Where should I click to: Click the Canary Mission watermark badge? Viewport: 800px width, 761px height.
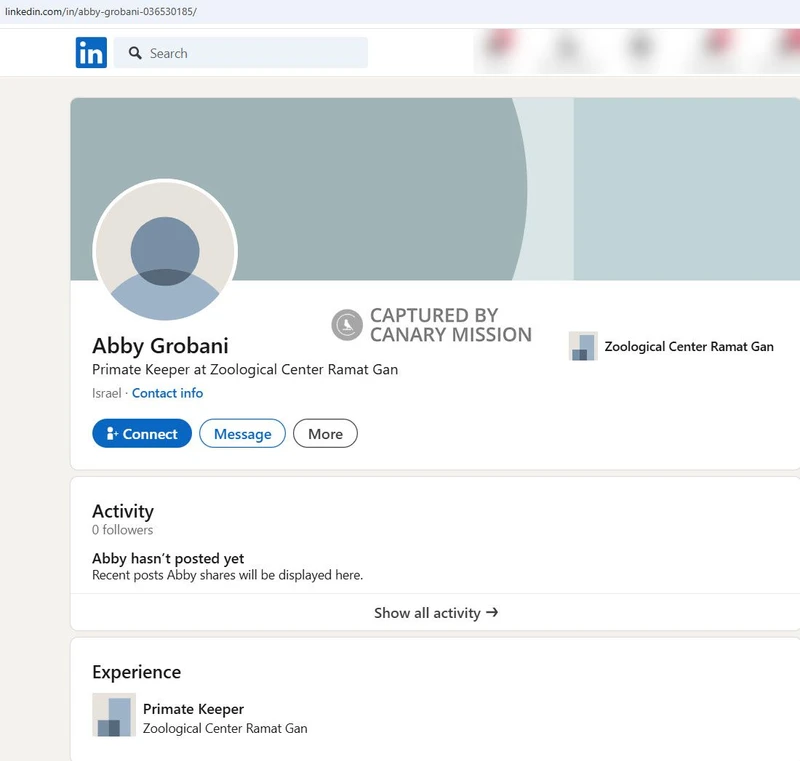346,324
